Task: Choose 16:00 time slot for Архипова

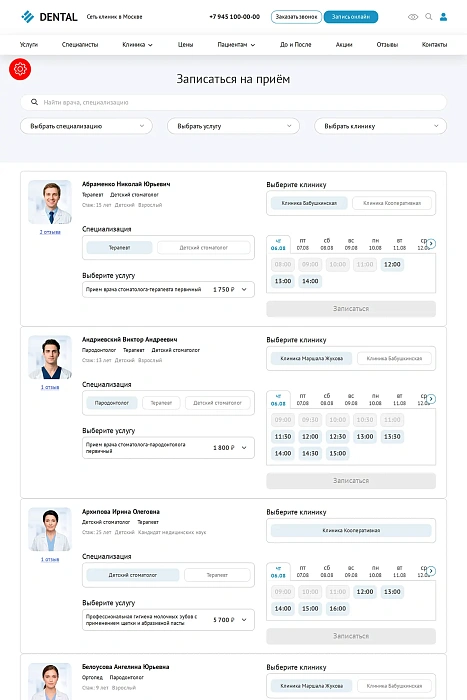Action: coord(338,608)
